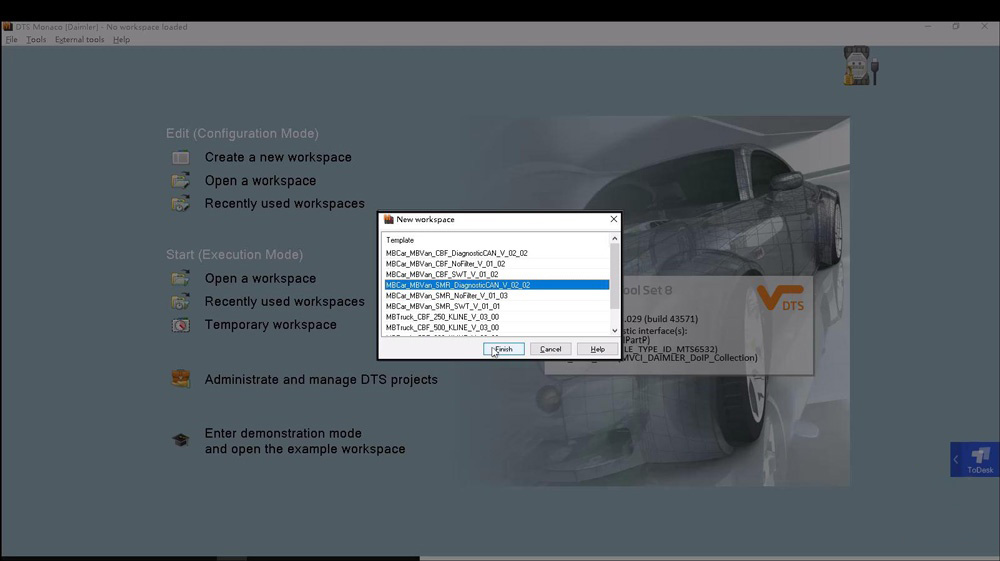
Task: Click the Recently used workspaces icon under Start mode
Action: (x=180, y=302)
